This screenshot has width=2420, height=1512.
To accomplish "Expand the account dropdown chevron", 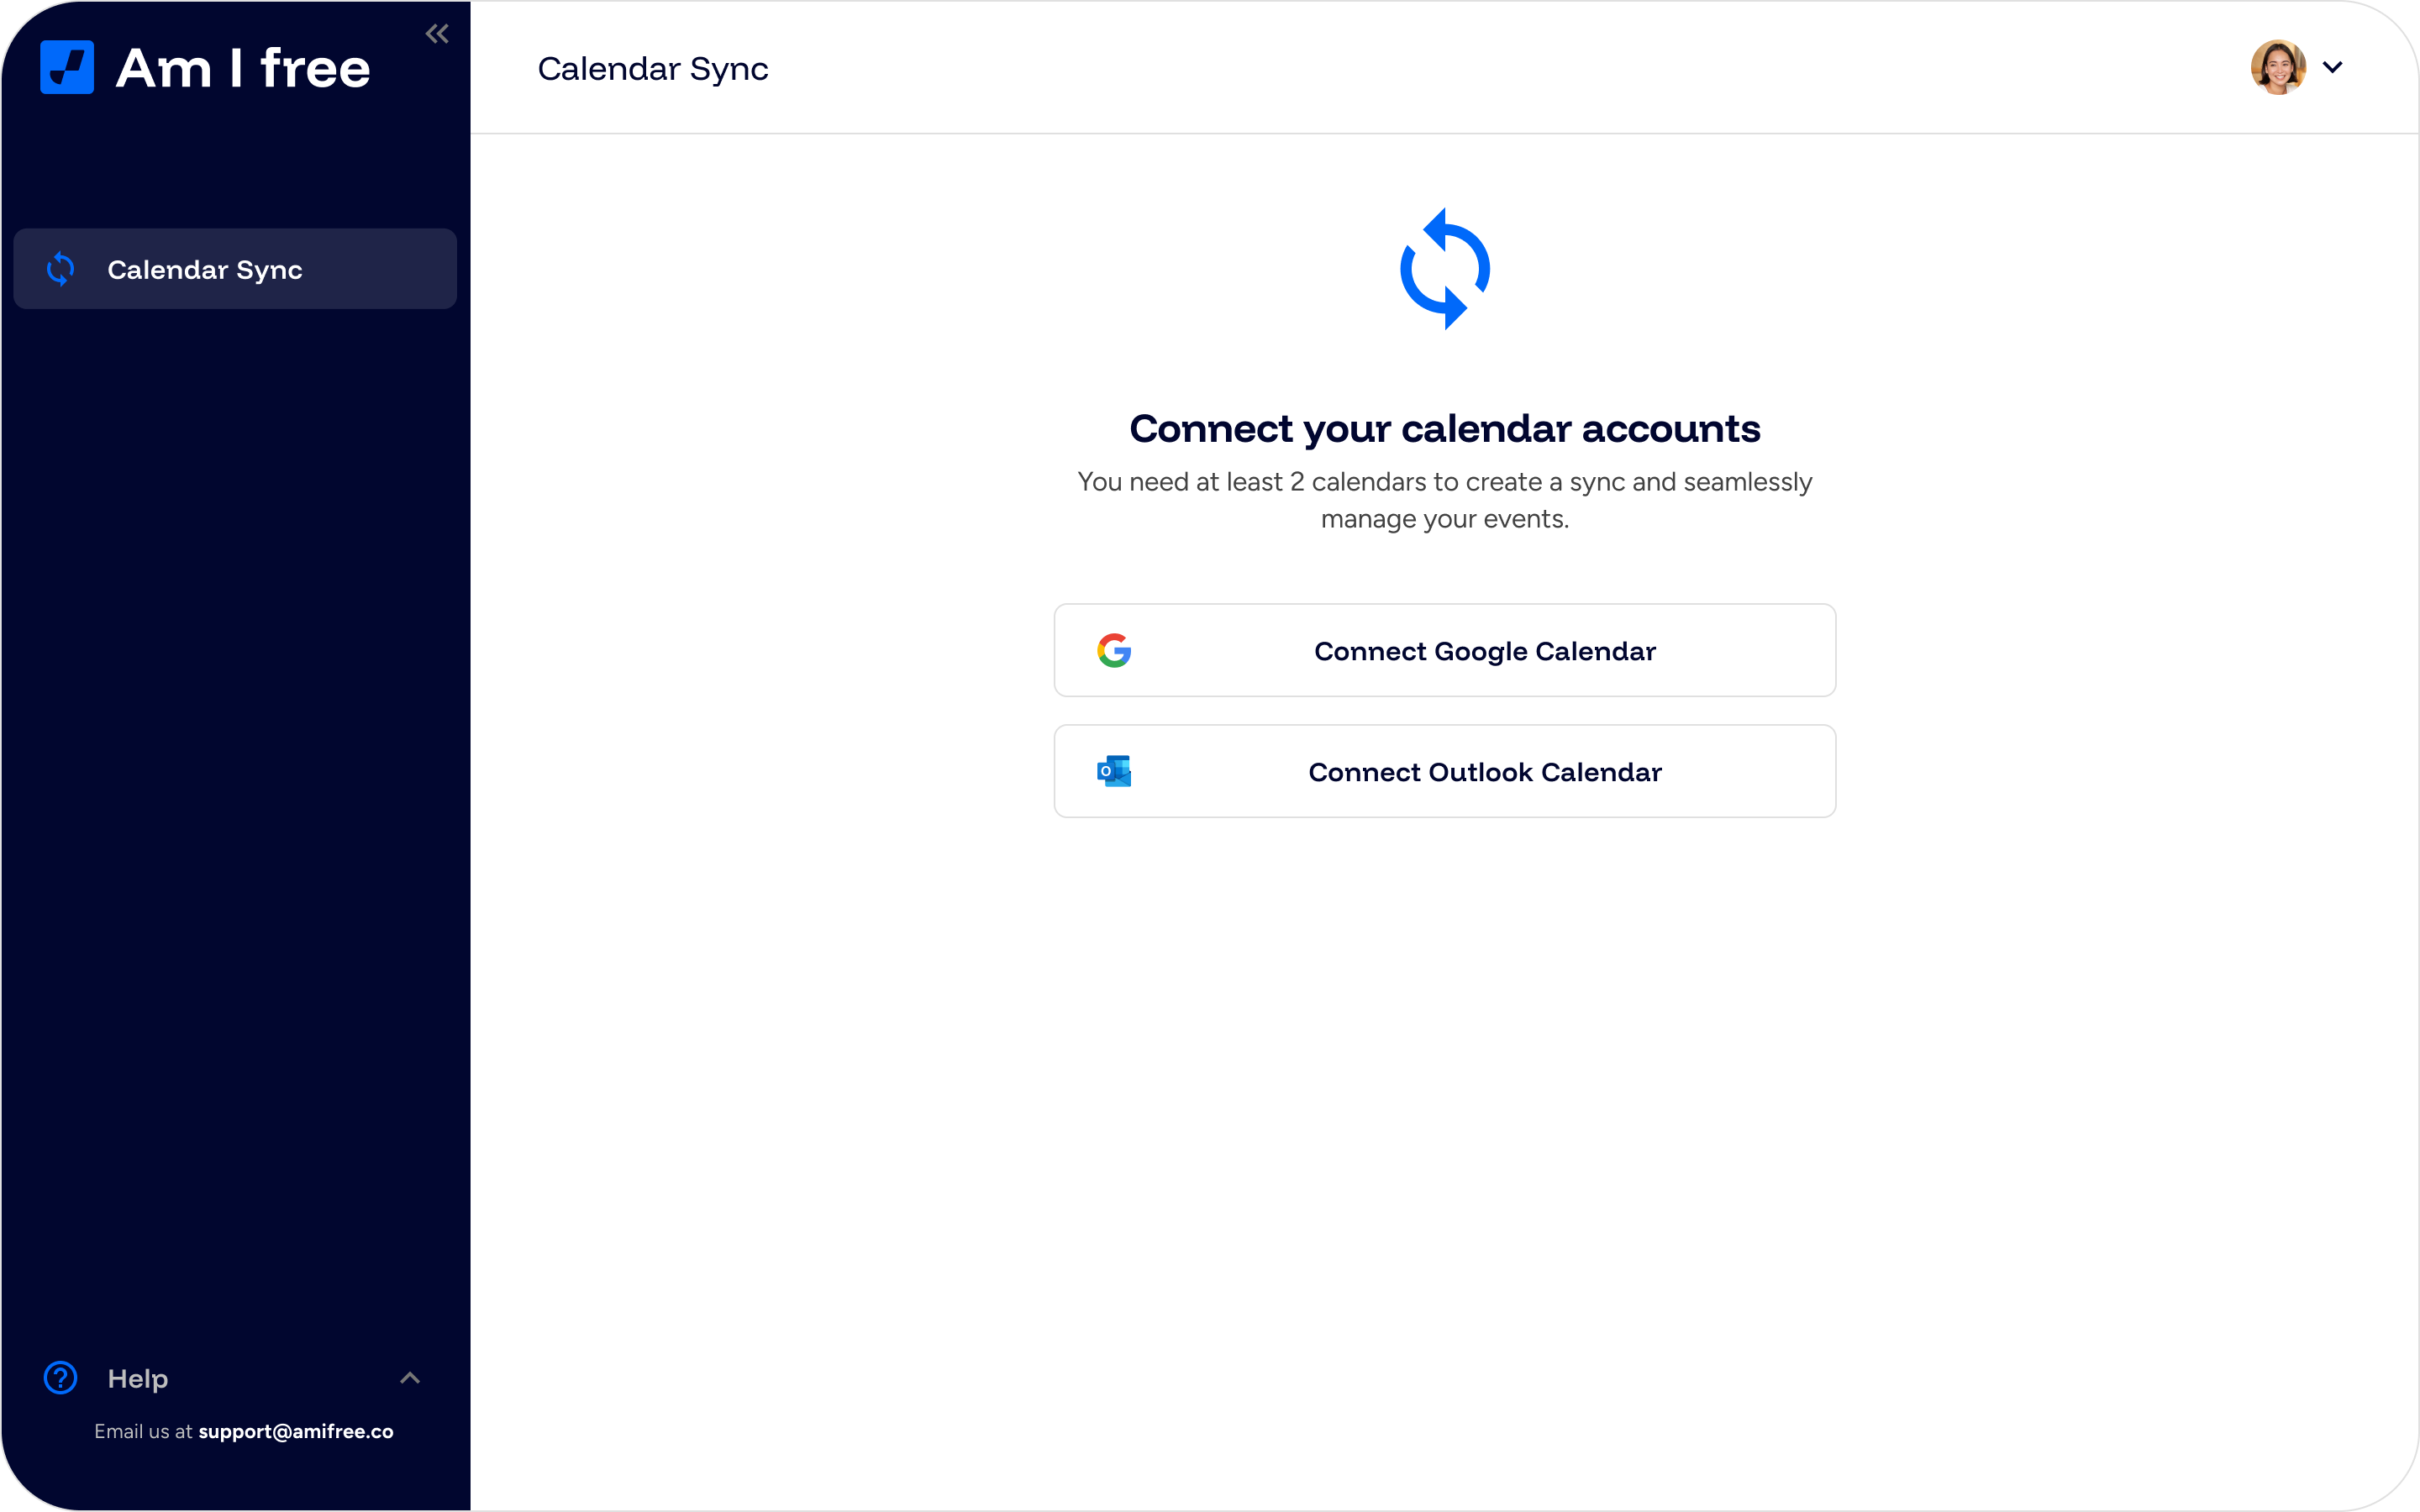I will pos(2333,67).
